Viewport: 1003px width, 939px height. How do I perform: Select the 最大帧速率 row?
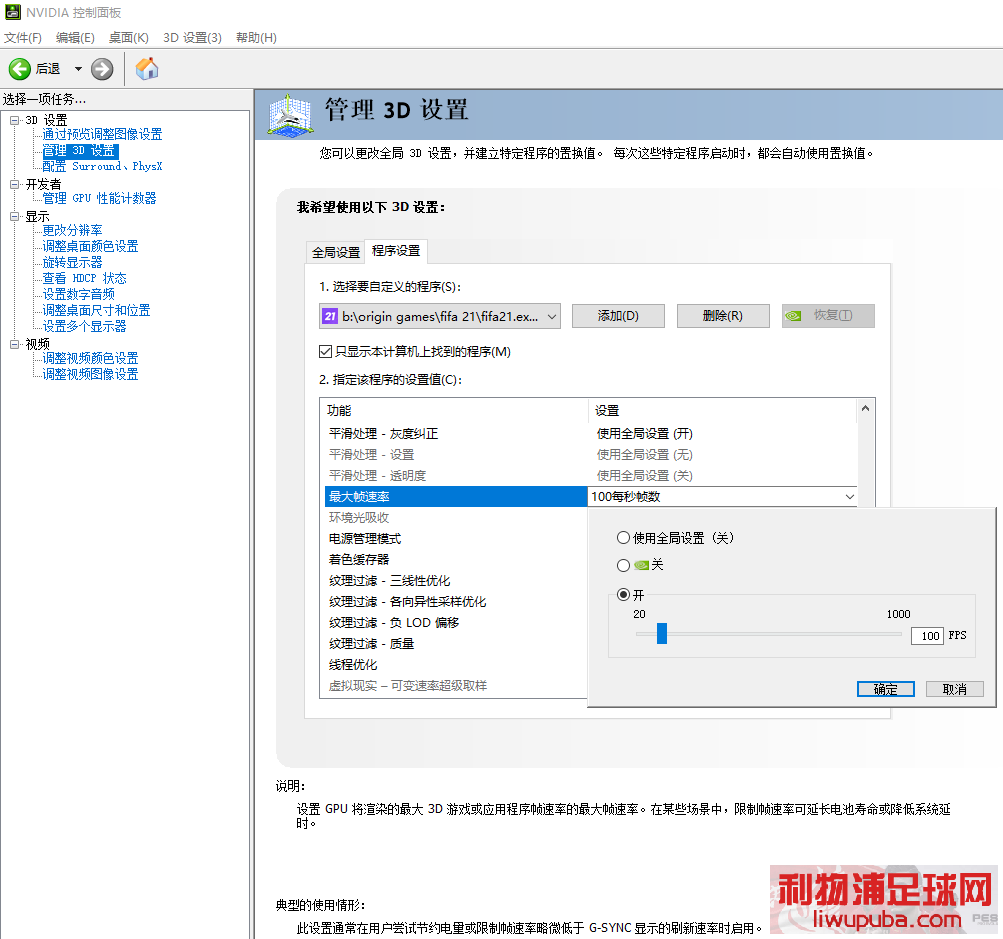[456, 497]
